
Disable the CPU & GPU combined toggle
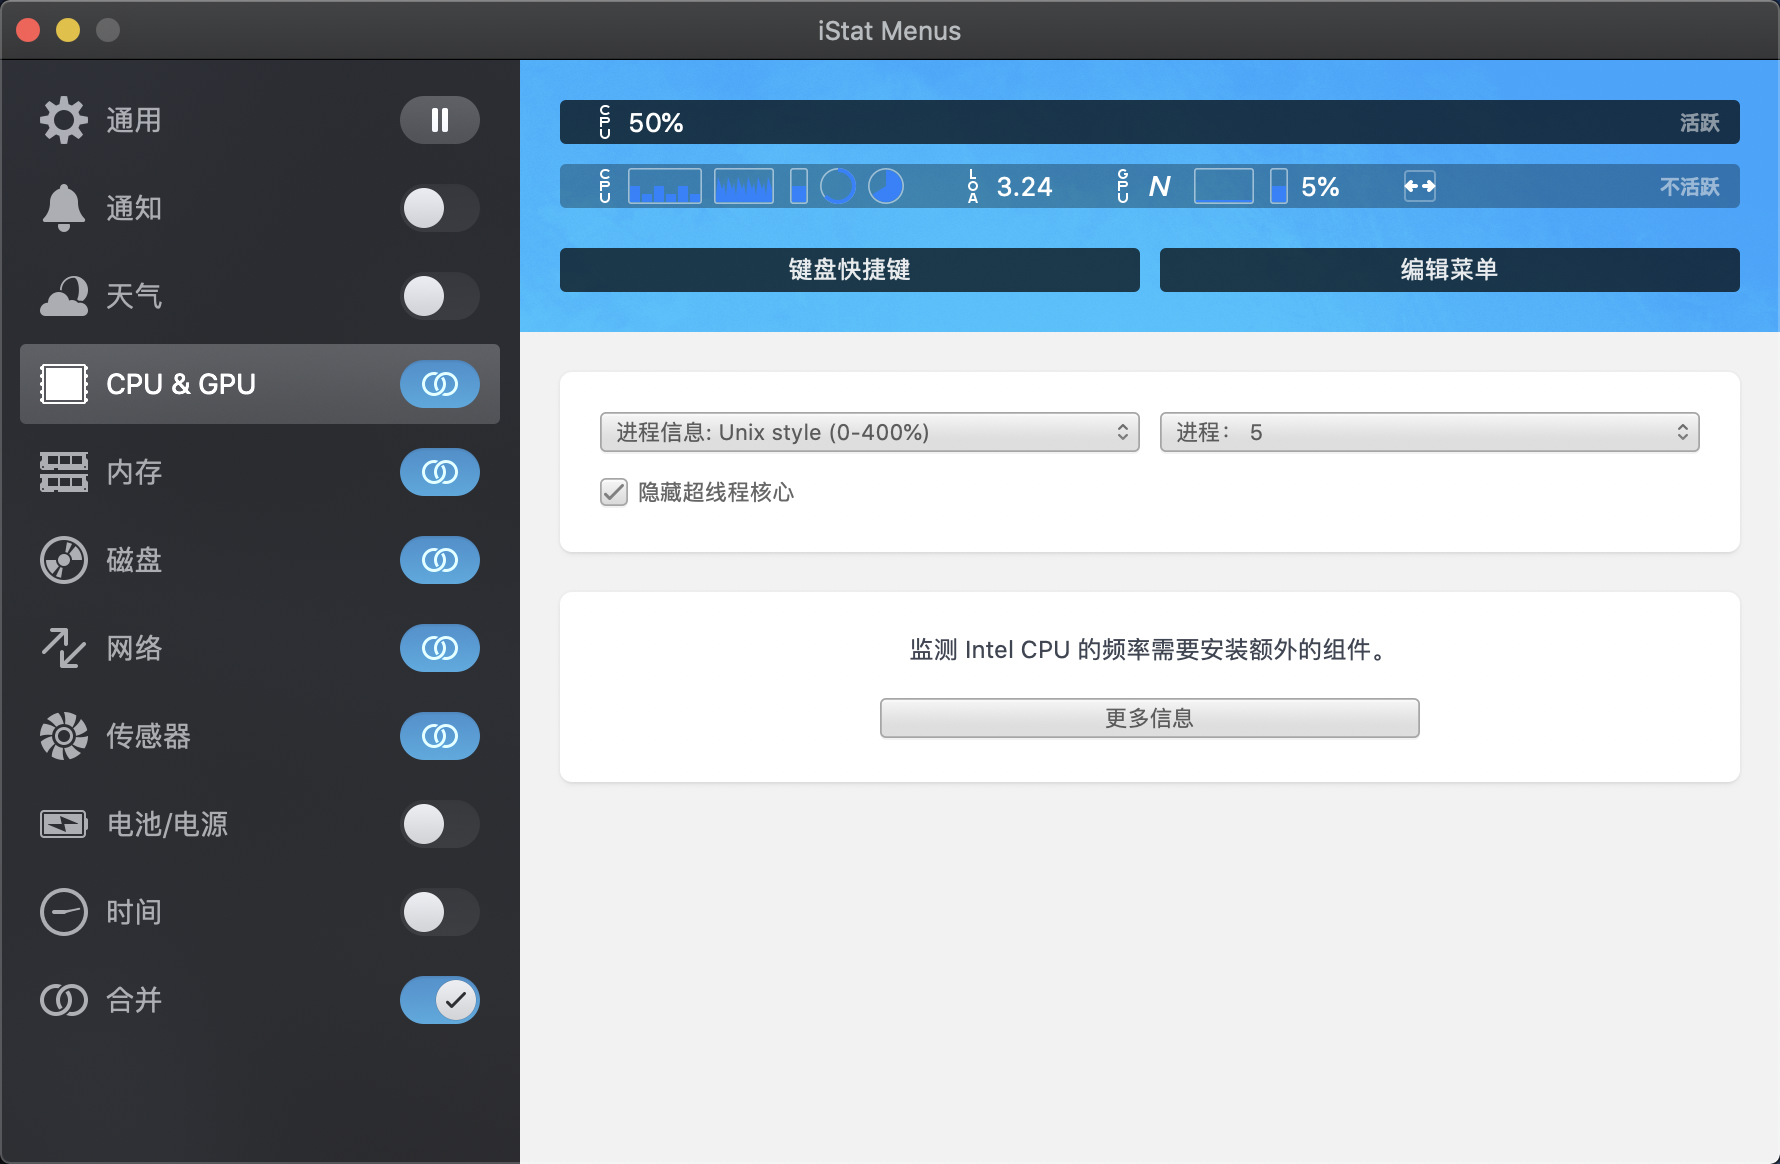tap(440, 384)
